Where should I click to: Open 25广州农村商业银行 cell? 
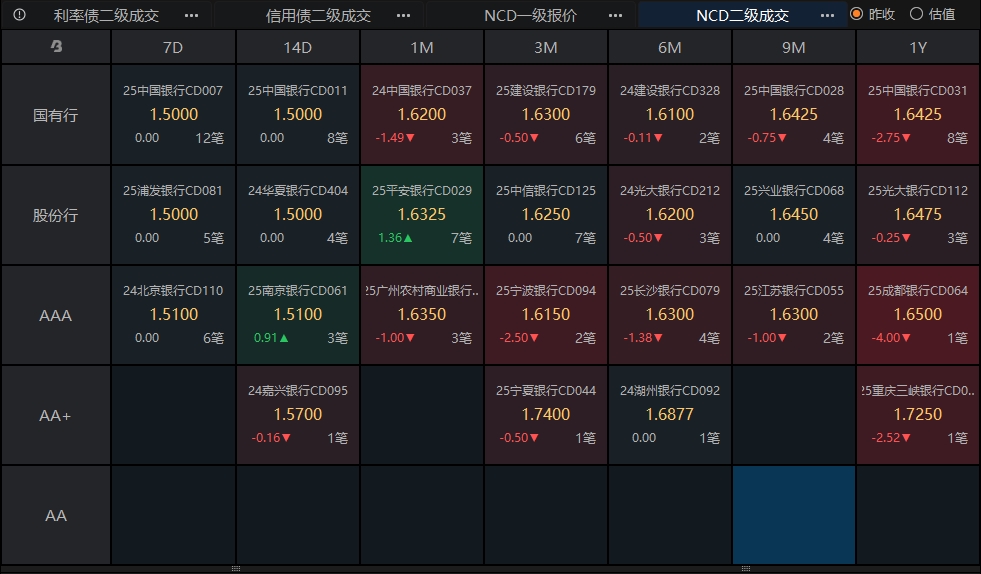pyautogui.click(x=422, y=315)
